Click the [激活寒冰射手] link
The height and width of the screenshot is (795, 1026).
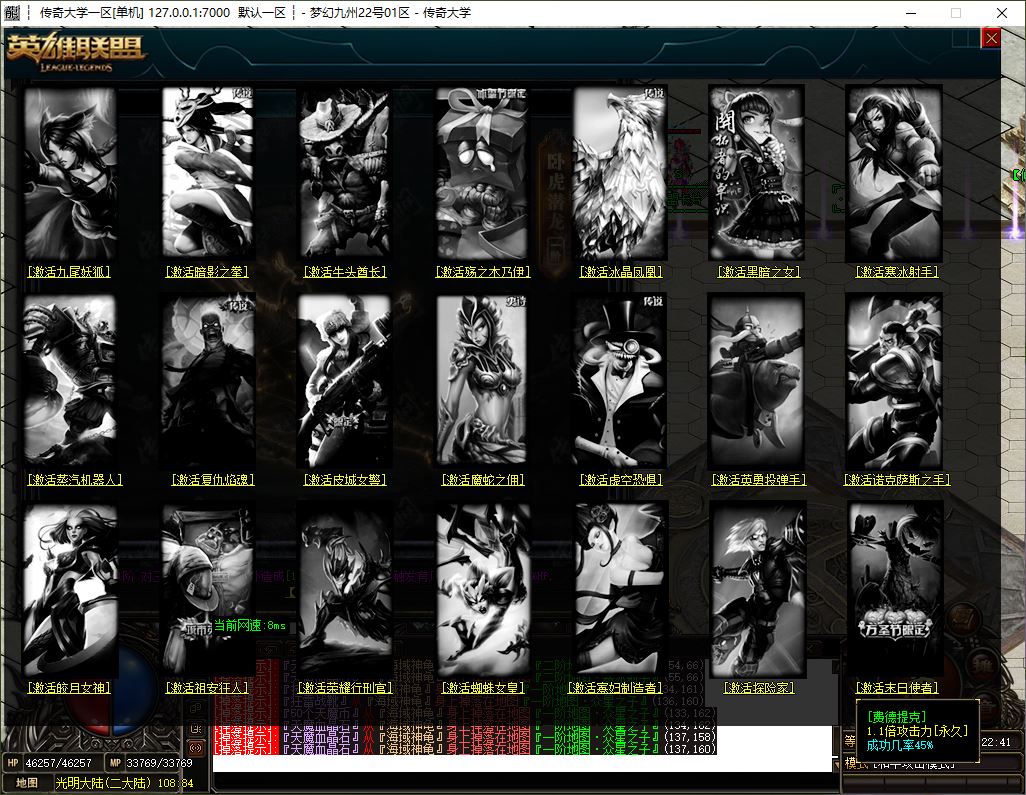coord(897,272)
